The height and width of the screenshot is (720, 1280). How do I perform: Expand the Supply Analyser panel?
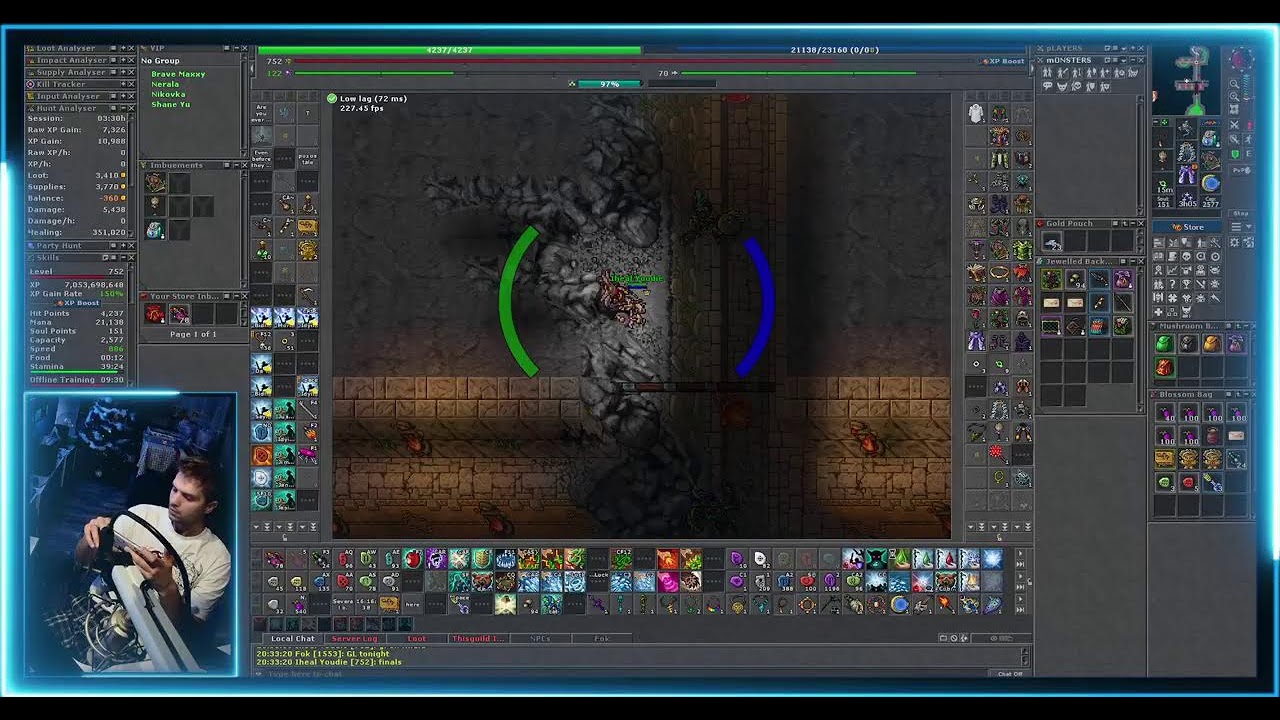point(123,72)
